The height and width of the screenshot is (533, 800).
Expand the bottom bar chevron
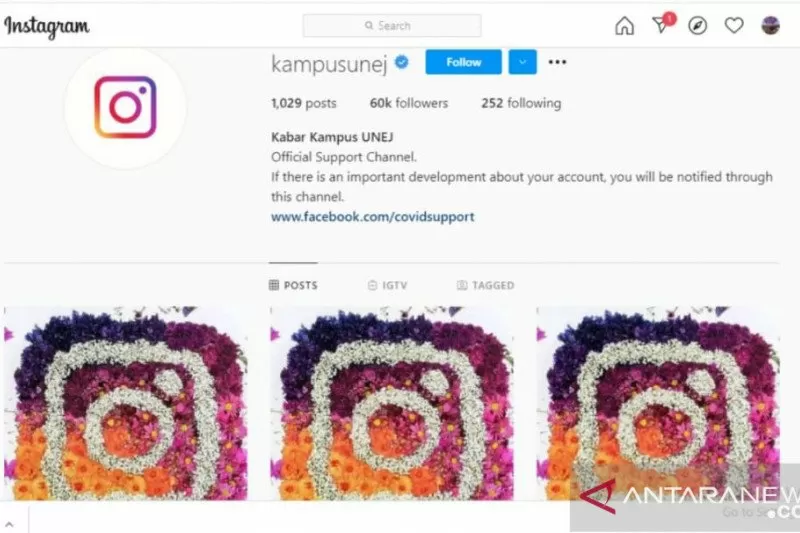[9, 524]
